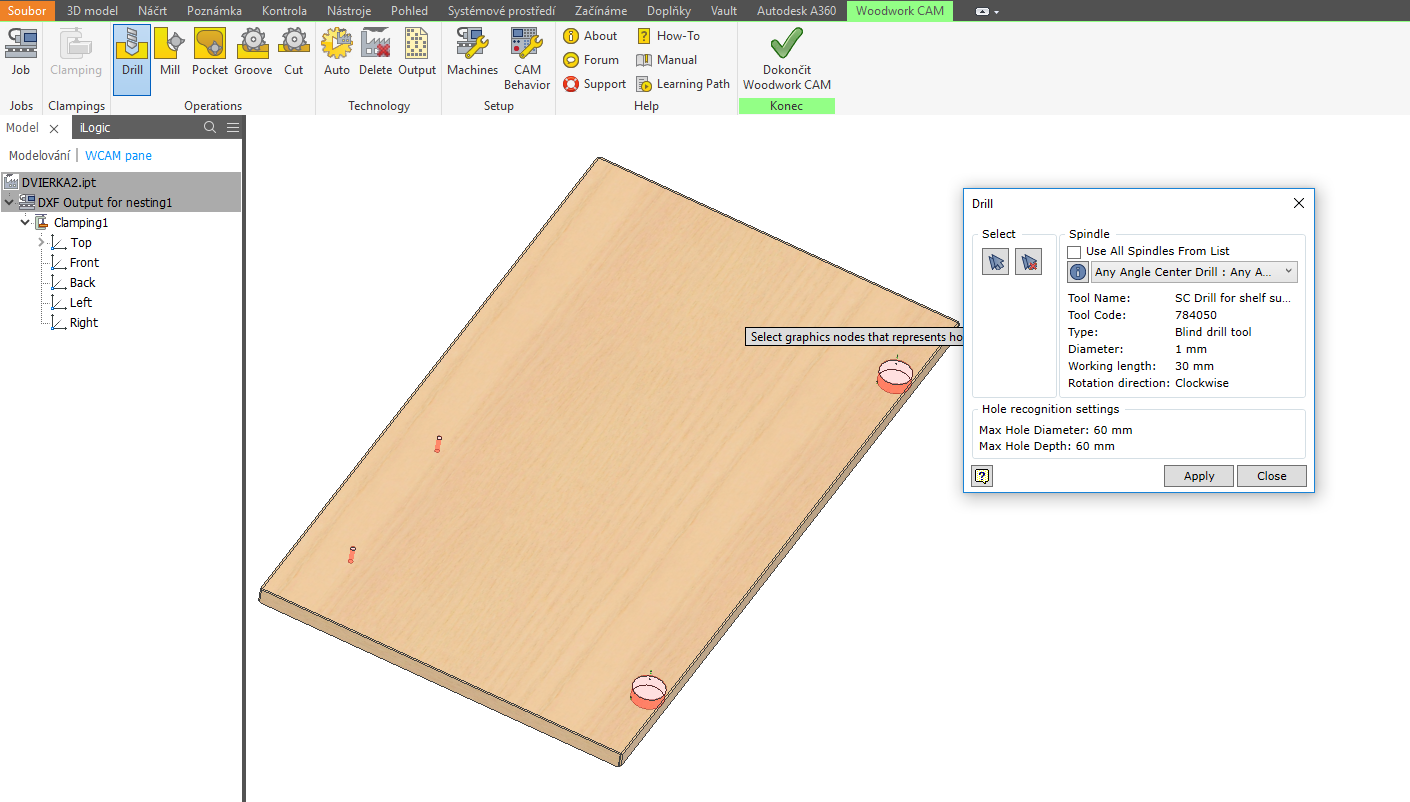Open the Machines setup tool
The image size is (1410, 802).
(x=471, y=58)
